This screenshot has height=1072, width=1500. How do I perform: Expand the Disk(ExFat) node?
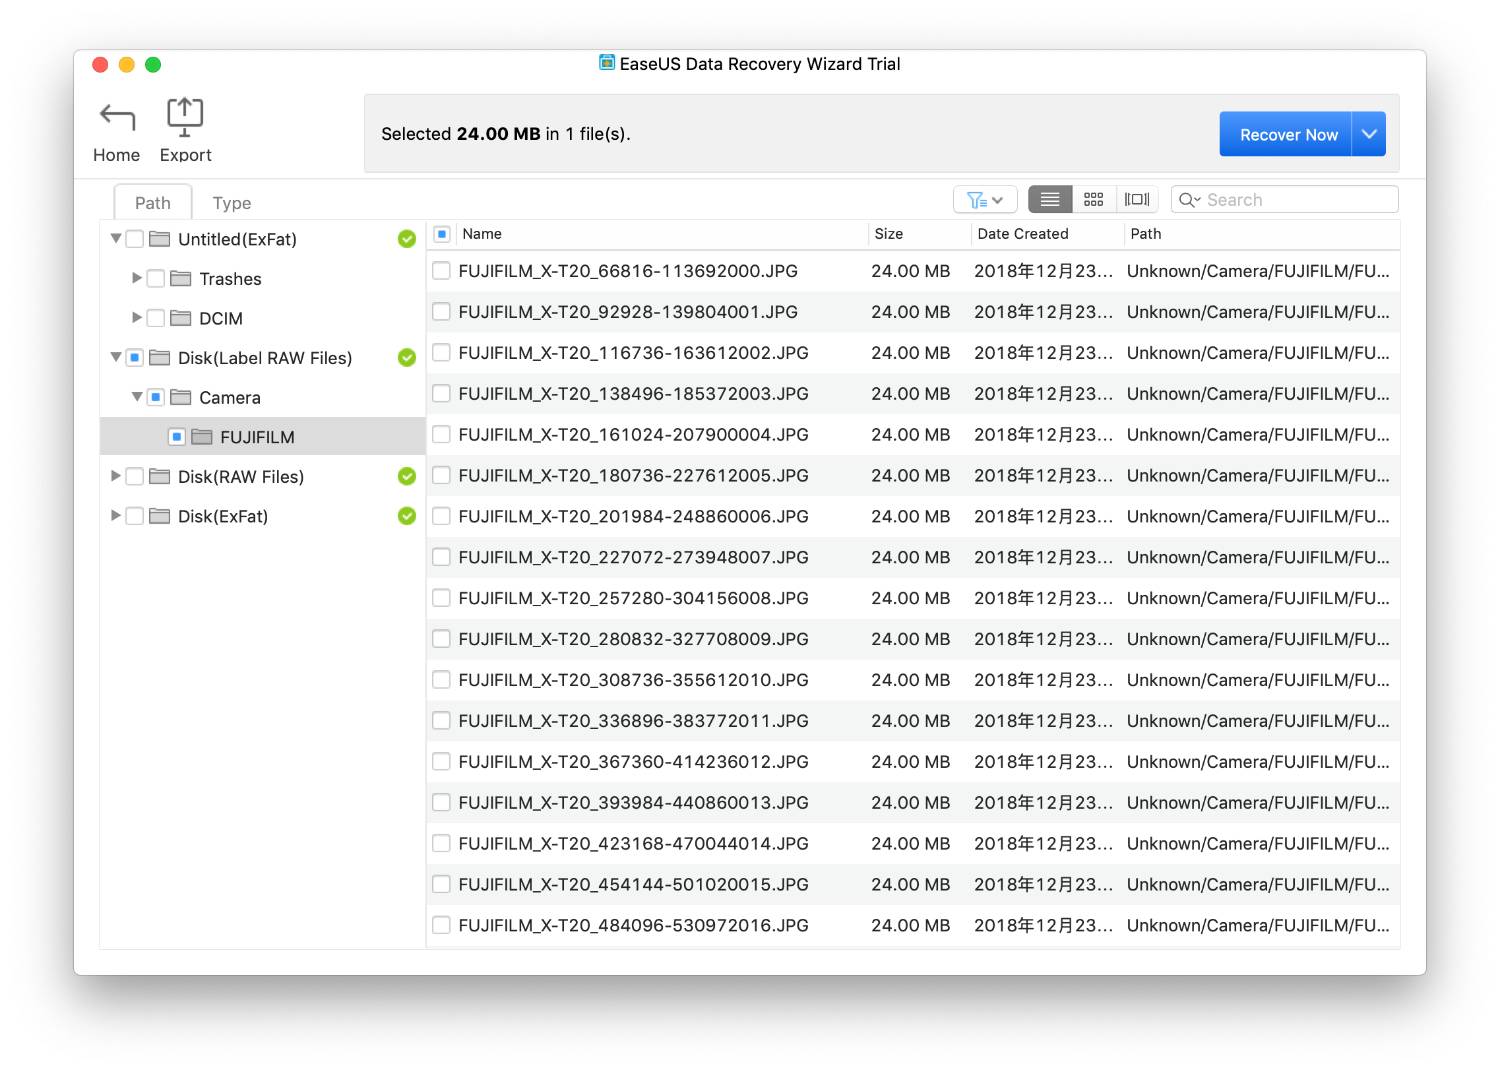(x=116, y=515)
